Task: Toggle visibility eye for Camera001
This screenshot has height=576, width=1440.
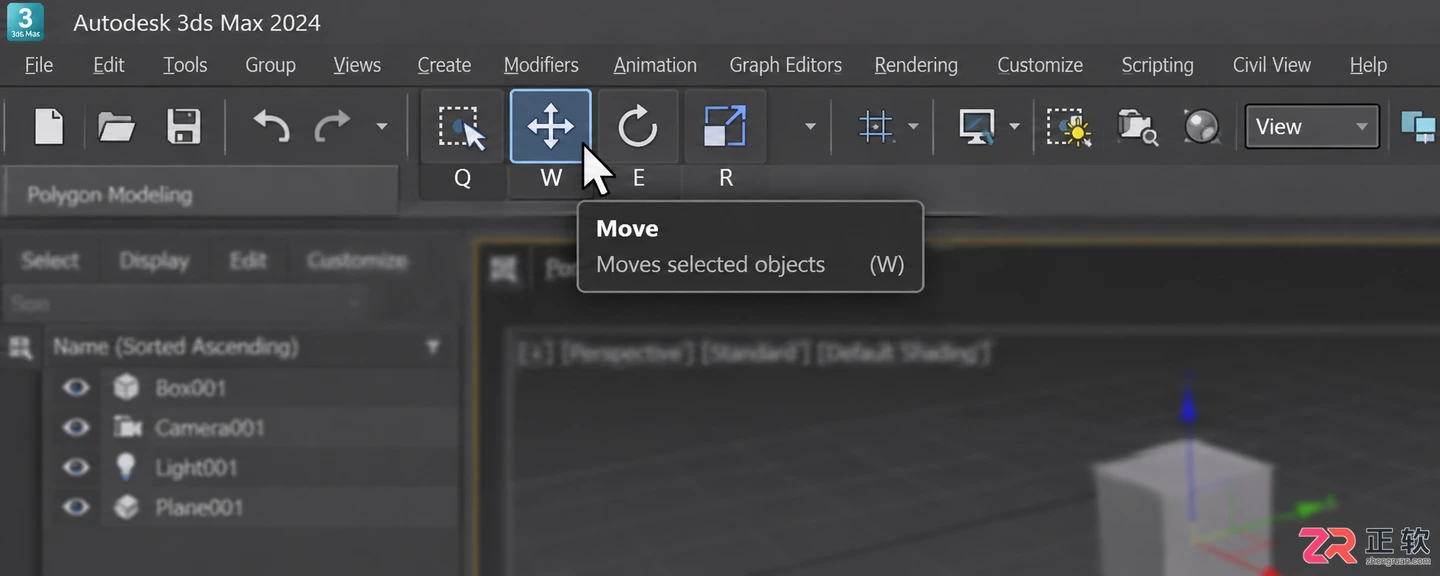Action: tap(76, 428)
